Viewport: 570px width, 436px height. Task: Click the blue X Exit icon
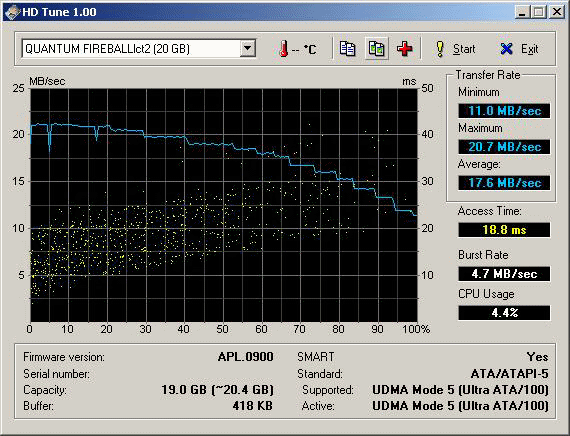pyautogui.click(x=506, y=49)
